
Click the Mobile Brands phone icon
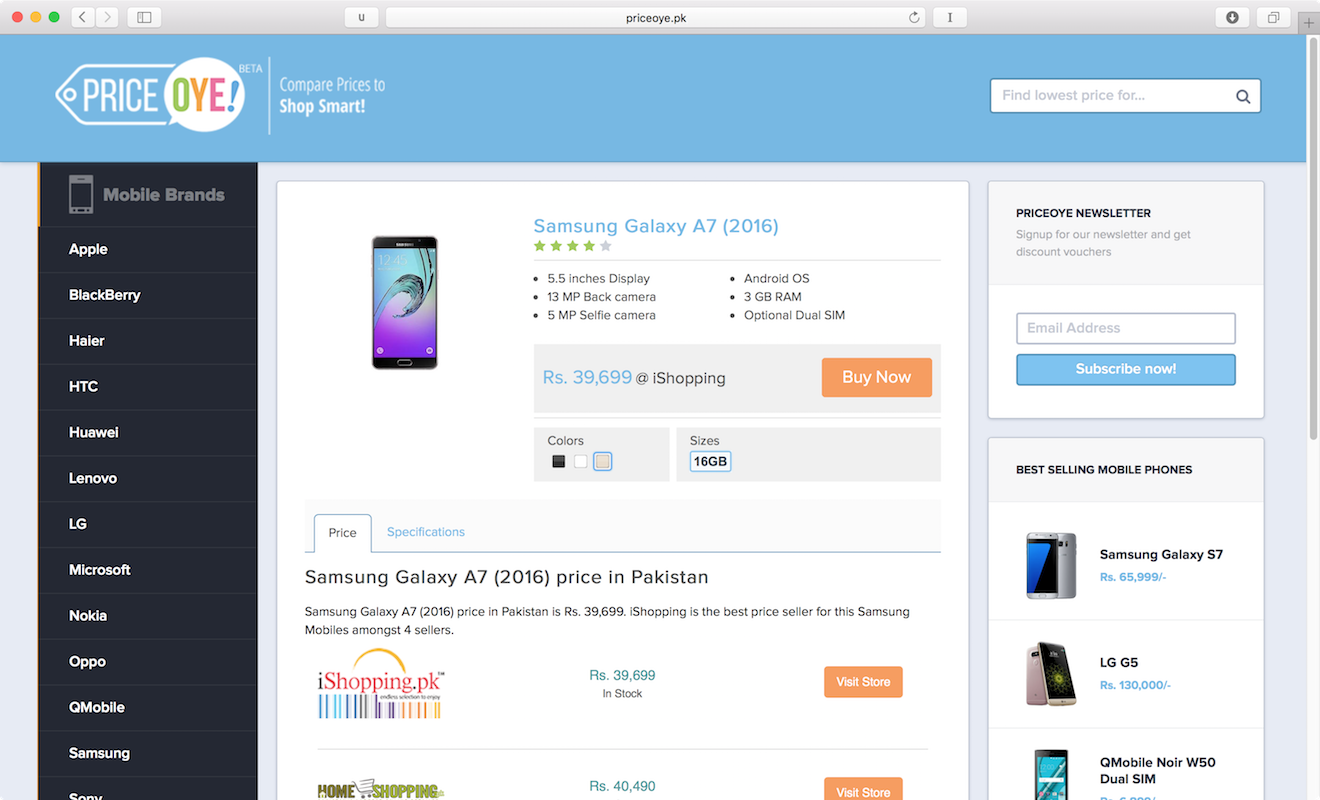(81, 194)
